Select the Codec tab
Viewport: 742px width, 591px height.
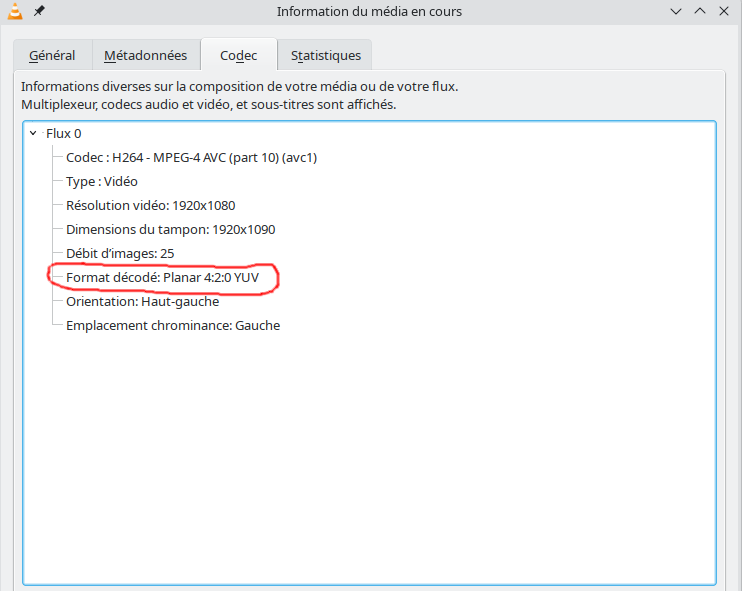pyautogui.click(x=238, y=55)
